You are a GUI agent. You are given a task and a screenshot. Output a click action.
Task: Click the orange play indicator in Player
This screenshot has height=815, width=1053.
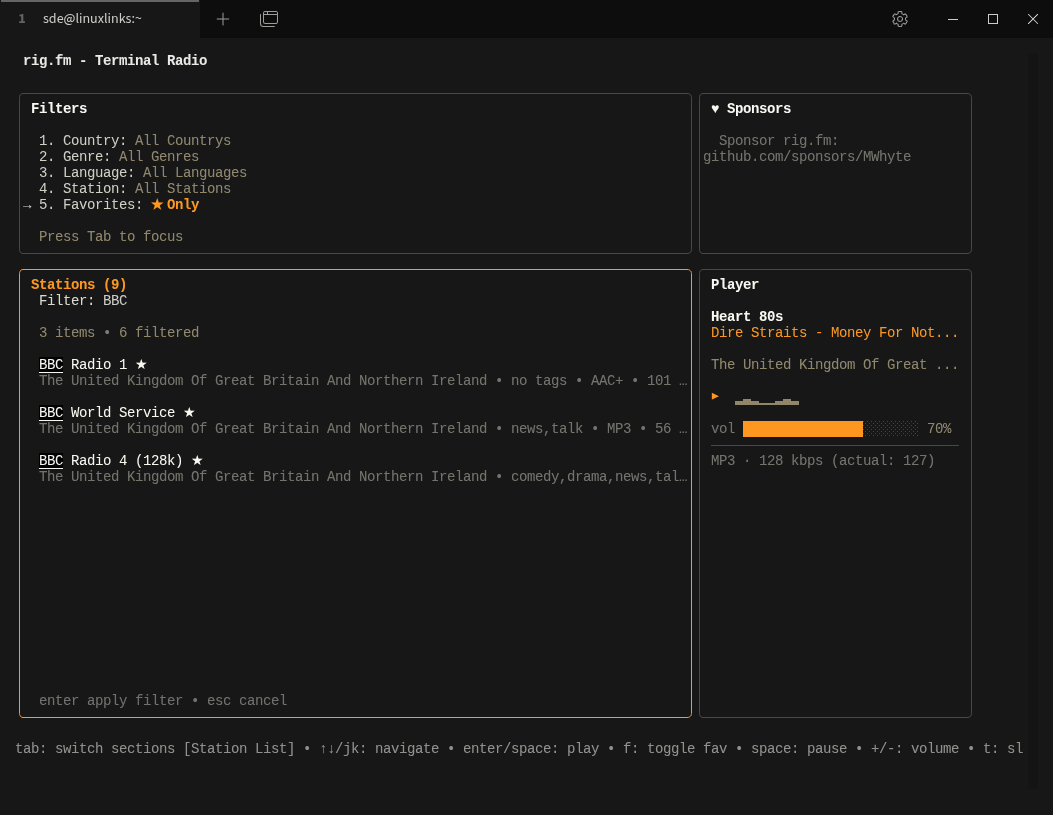715,396
